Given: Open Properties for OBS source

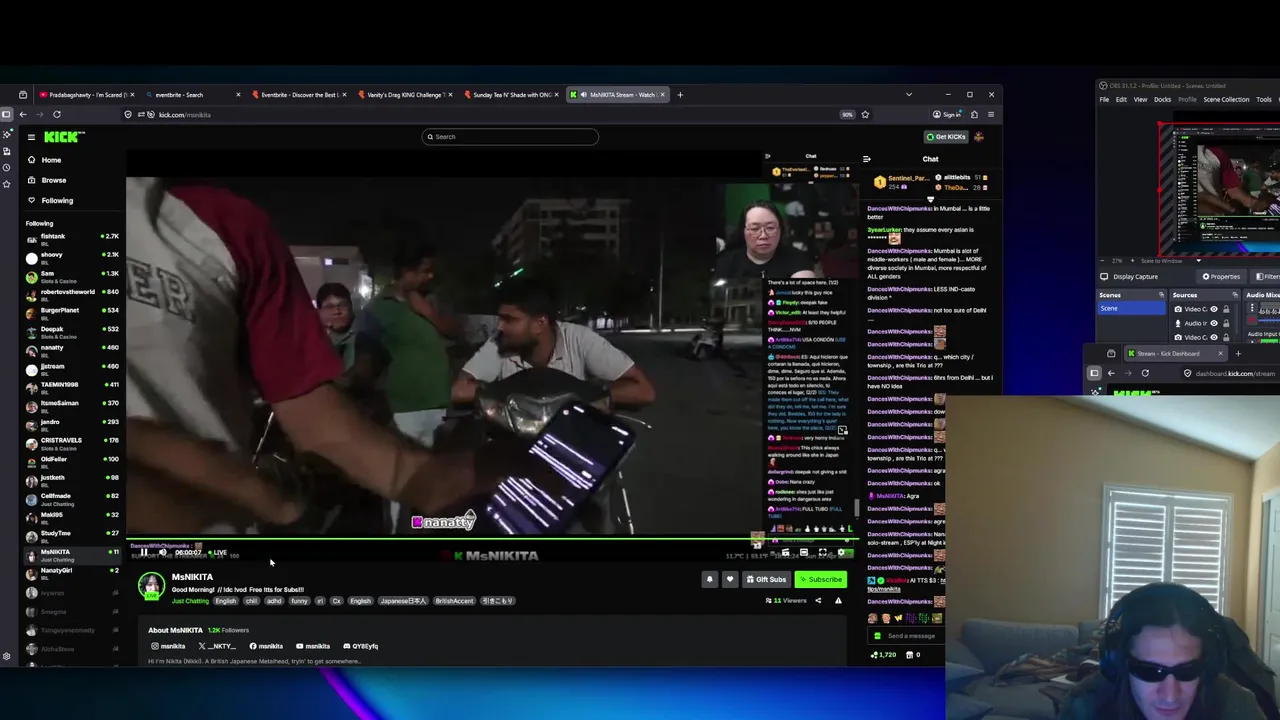Looking at the screenshot, I should pyautogui.click(x=1221, y=277).
